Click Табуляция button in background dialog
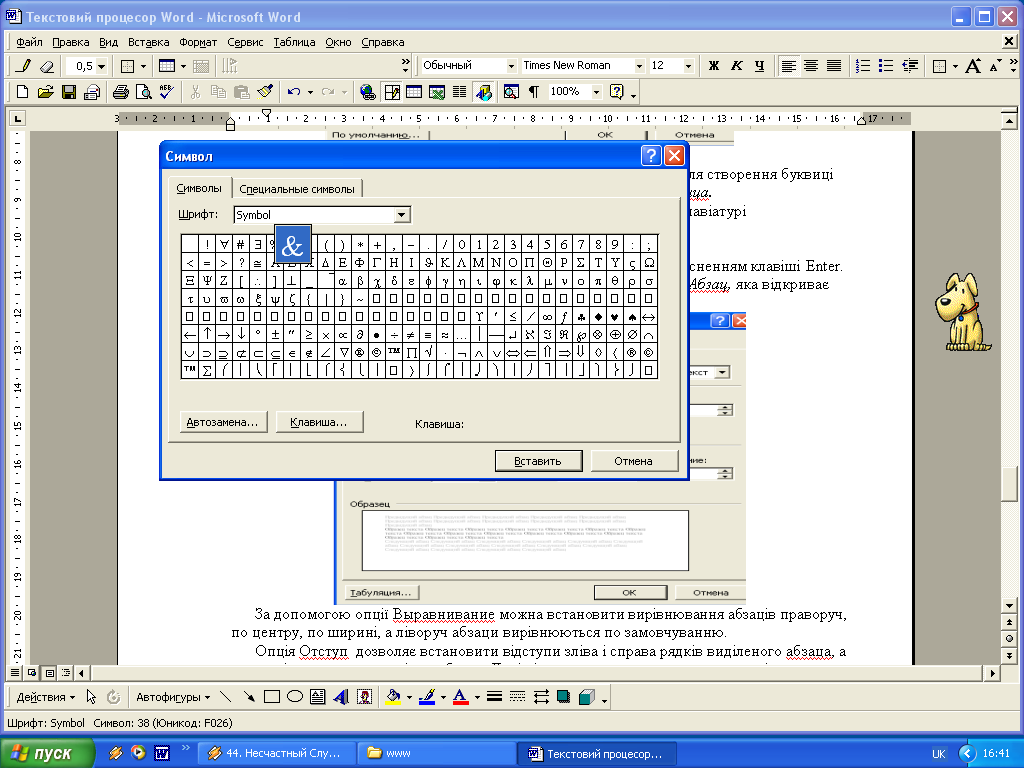The width and height of the screenshot is (1024, 768). [x=381, y=592]
